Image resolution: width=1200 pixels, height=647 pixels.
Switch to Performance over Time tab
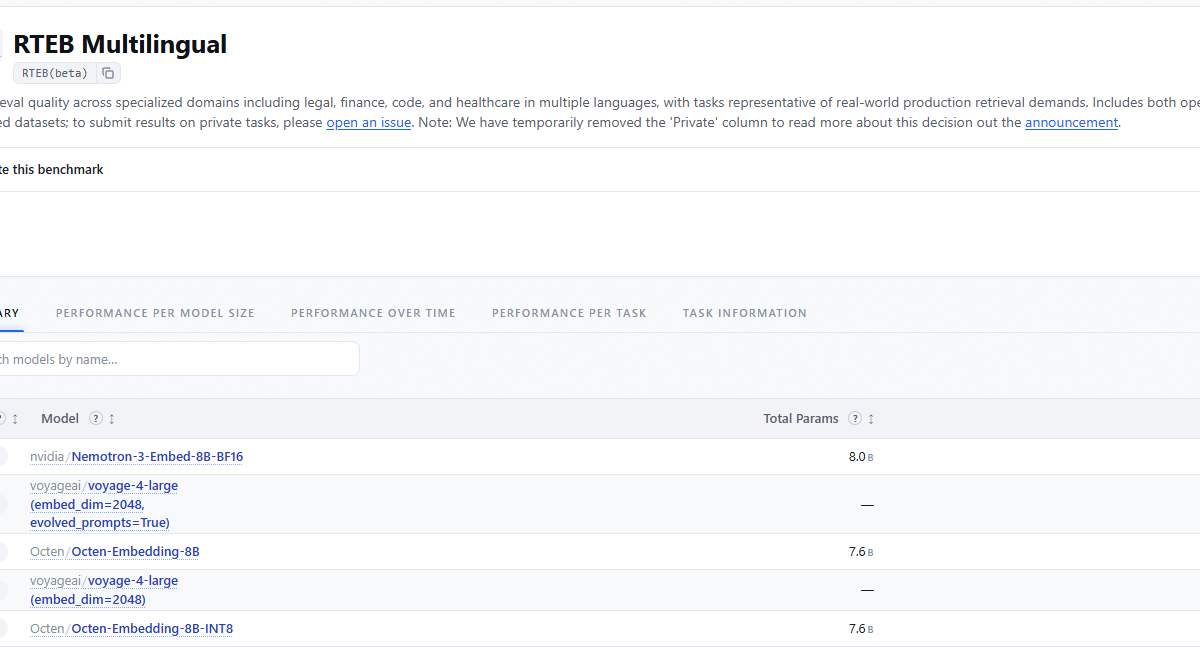[373, 313]
